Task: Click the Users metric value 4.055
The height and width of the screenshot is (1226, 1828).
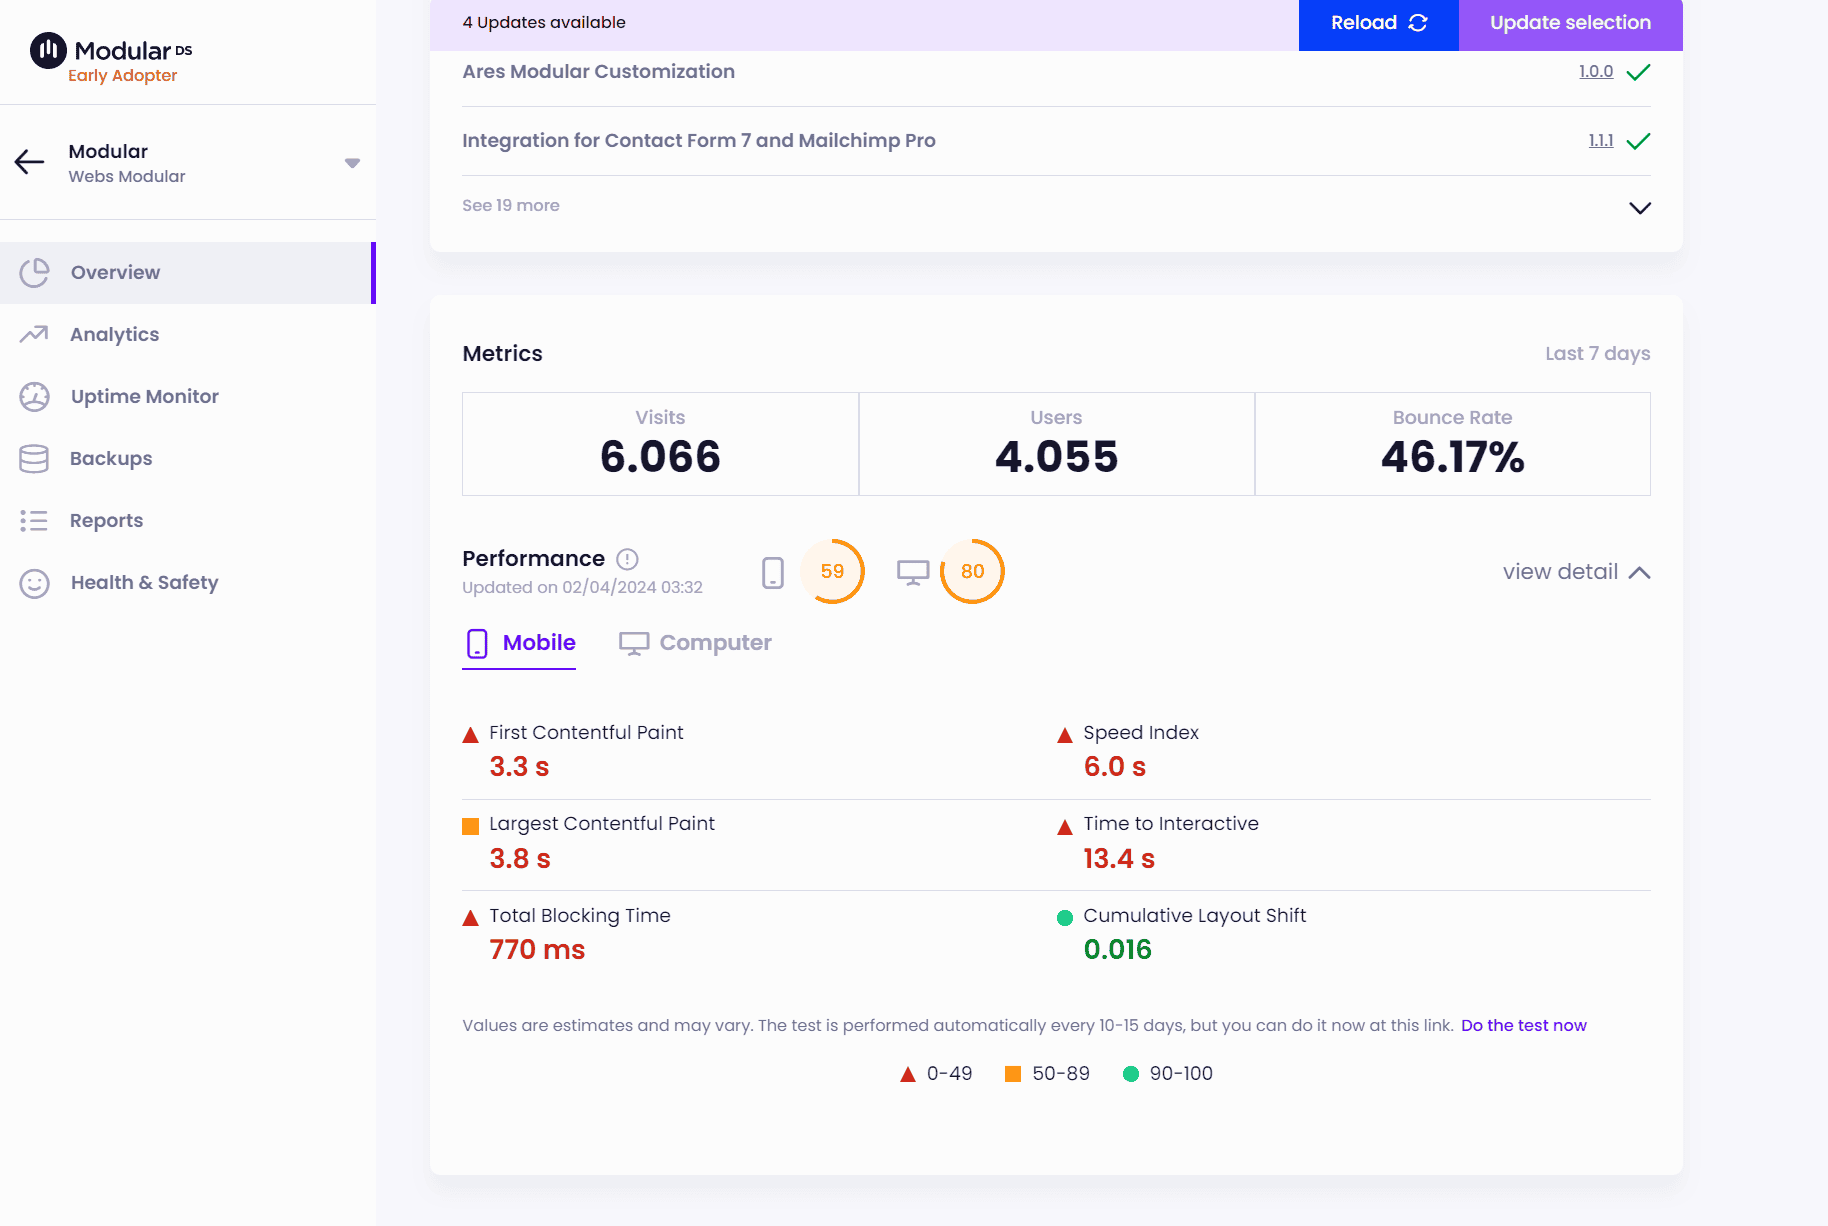Action: [x=1056, y=457]
